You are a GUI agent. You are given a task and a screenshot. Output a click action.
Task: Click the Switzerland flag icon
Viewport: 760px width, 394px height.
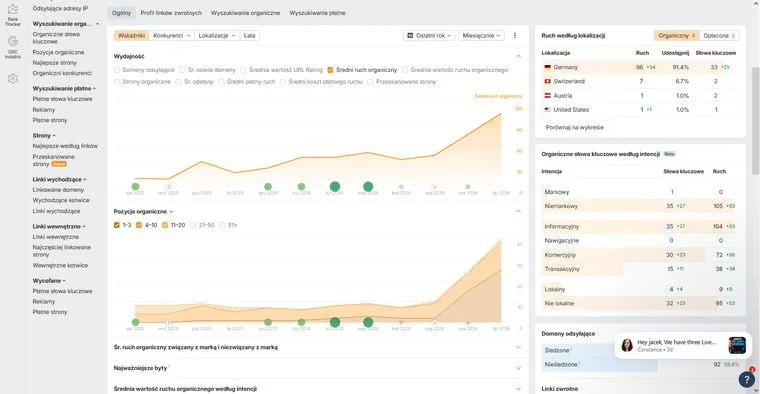pos(548,81)
